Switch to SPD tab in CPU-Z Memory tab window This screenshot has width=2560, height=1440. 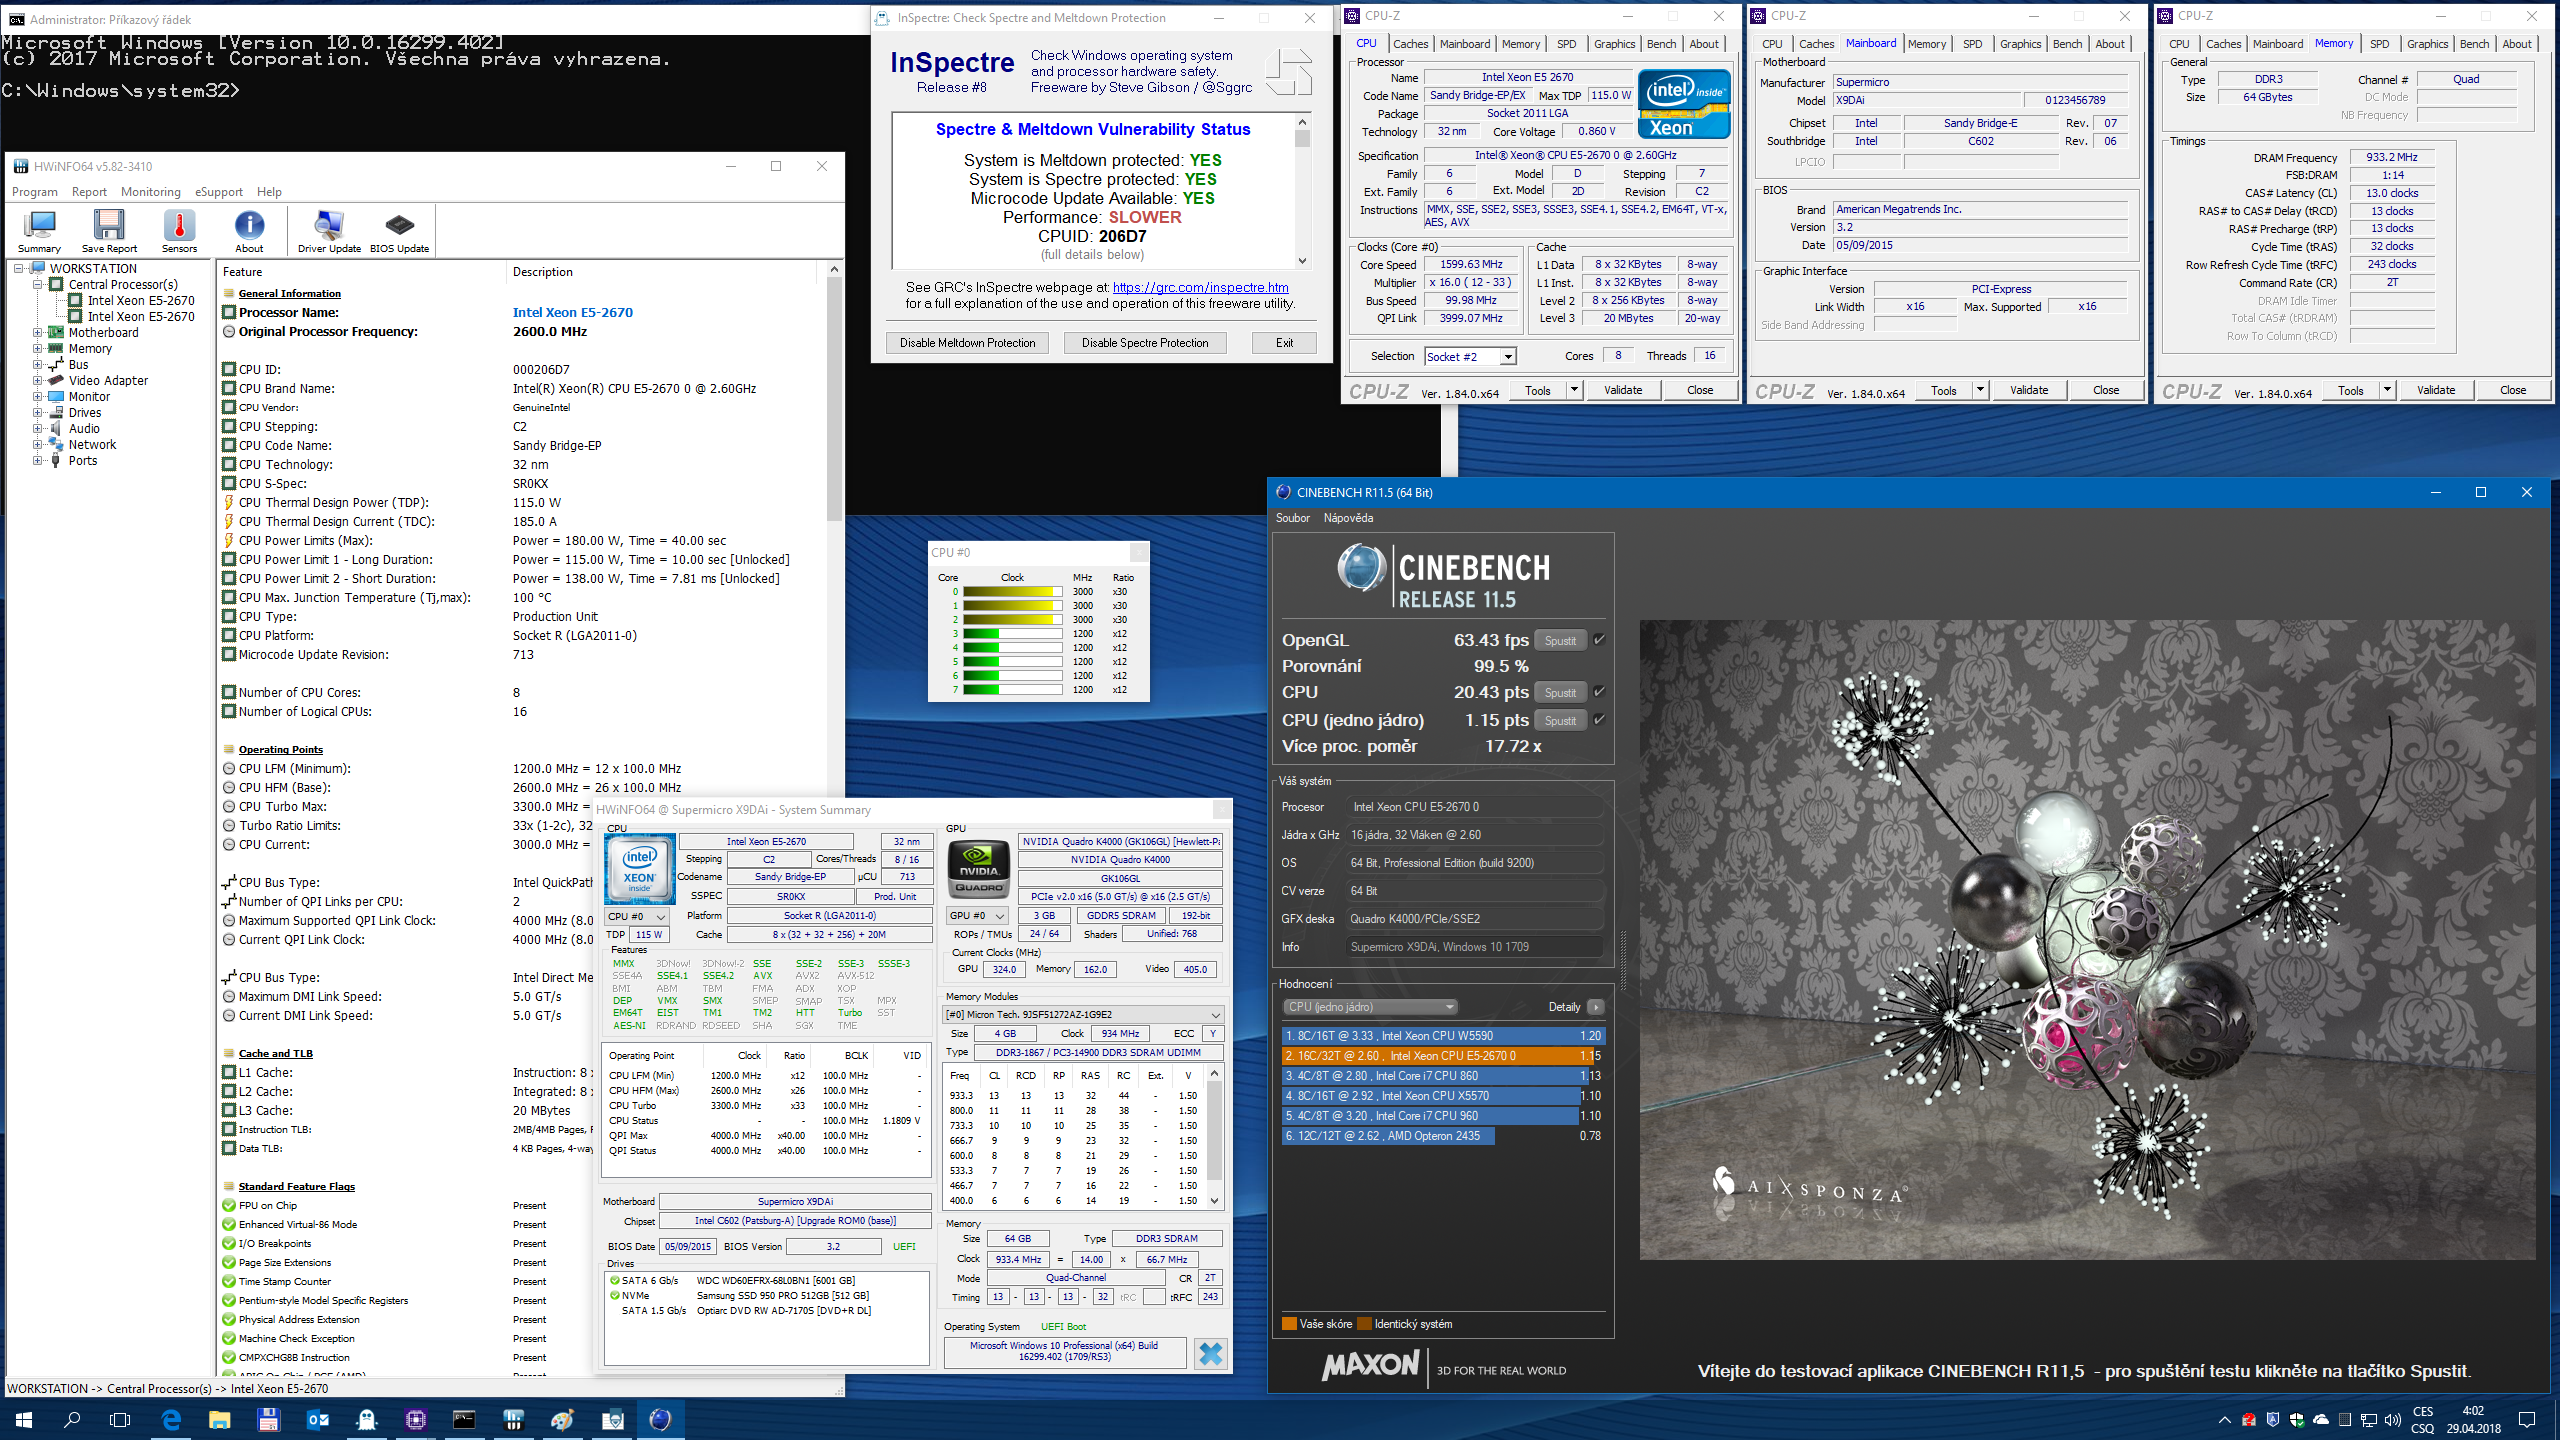click(2380, 44)
